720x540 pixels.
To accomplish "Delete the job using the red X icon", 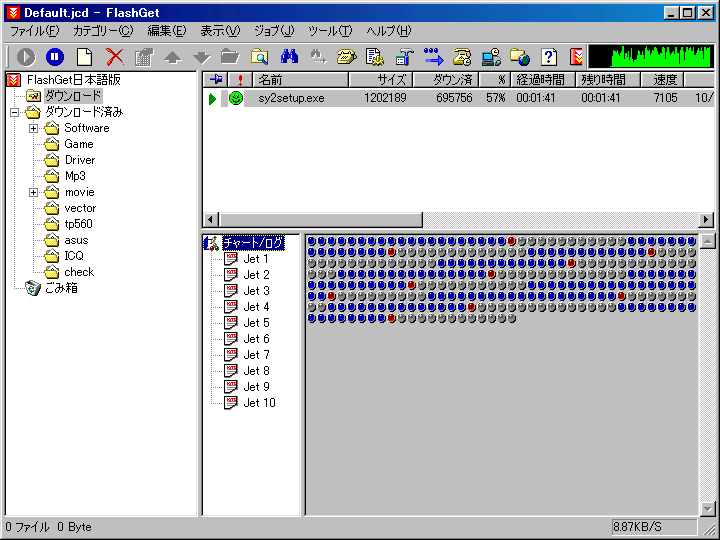I will pos(115,57).
